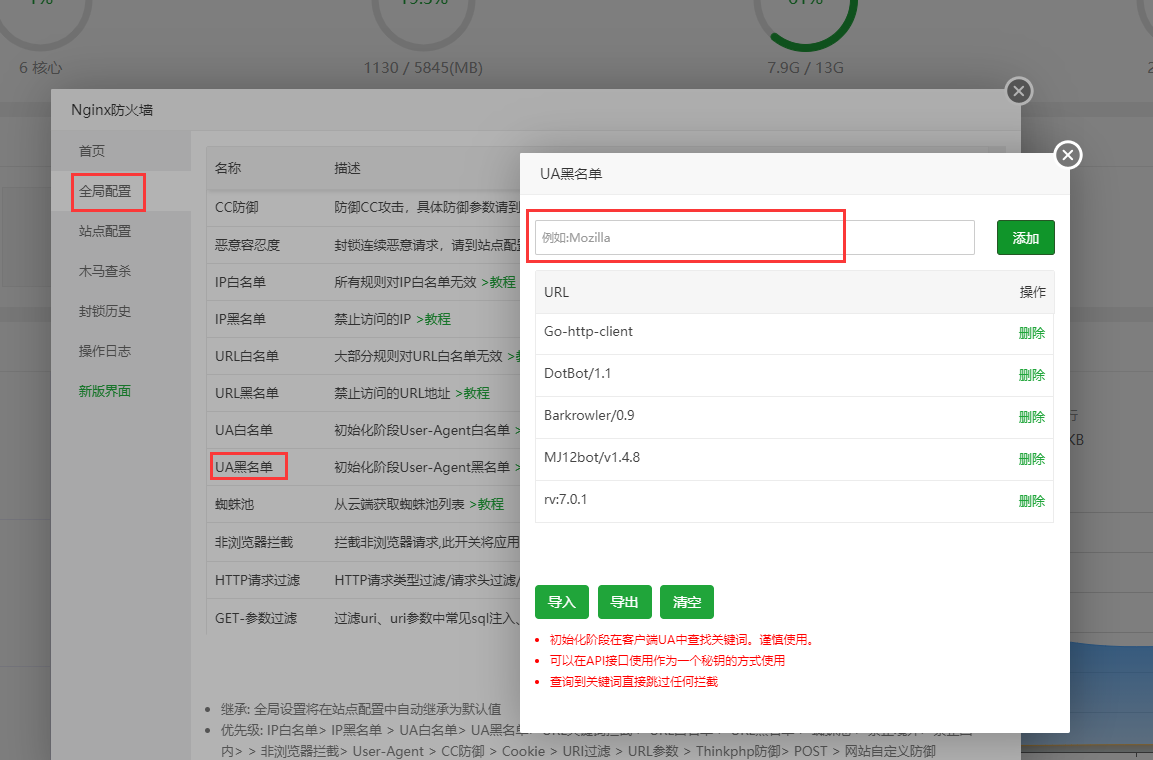Switch to the 新版界面 link
This screenshot has width=1153, height=760.
[x=105, y=391]
